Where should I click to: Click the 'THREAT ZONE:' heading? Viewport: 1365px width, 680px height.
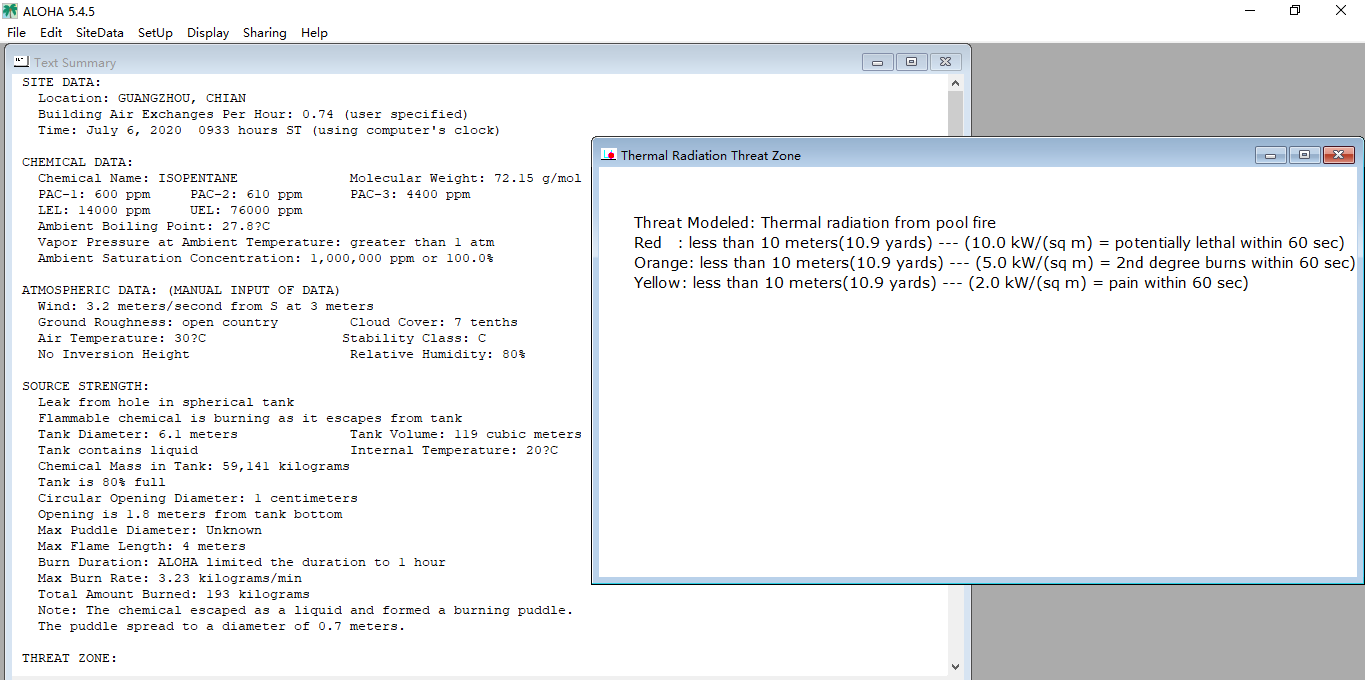pos(70,658)
